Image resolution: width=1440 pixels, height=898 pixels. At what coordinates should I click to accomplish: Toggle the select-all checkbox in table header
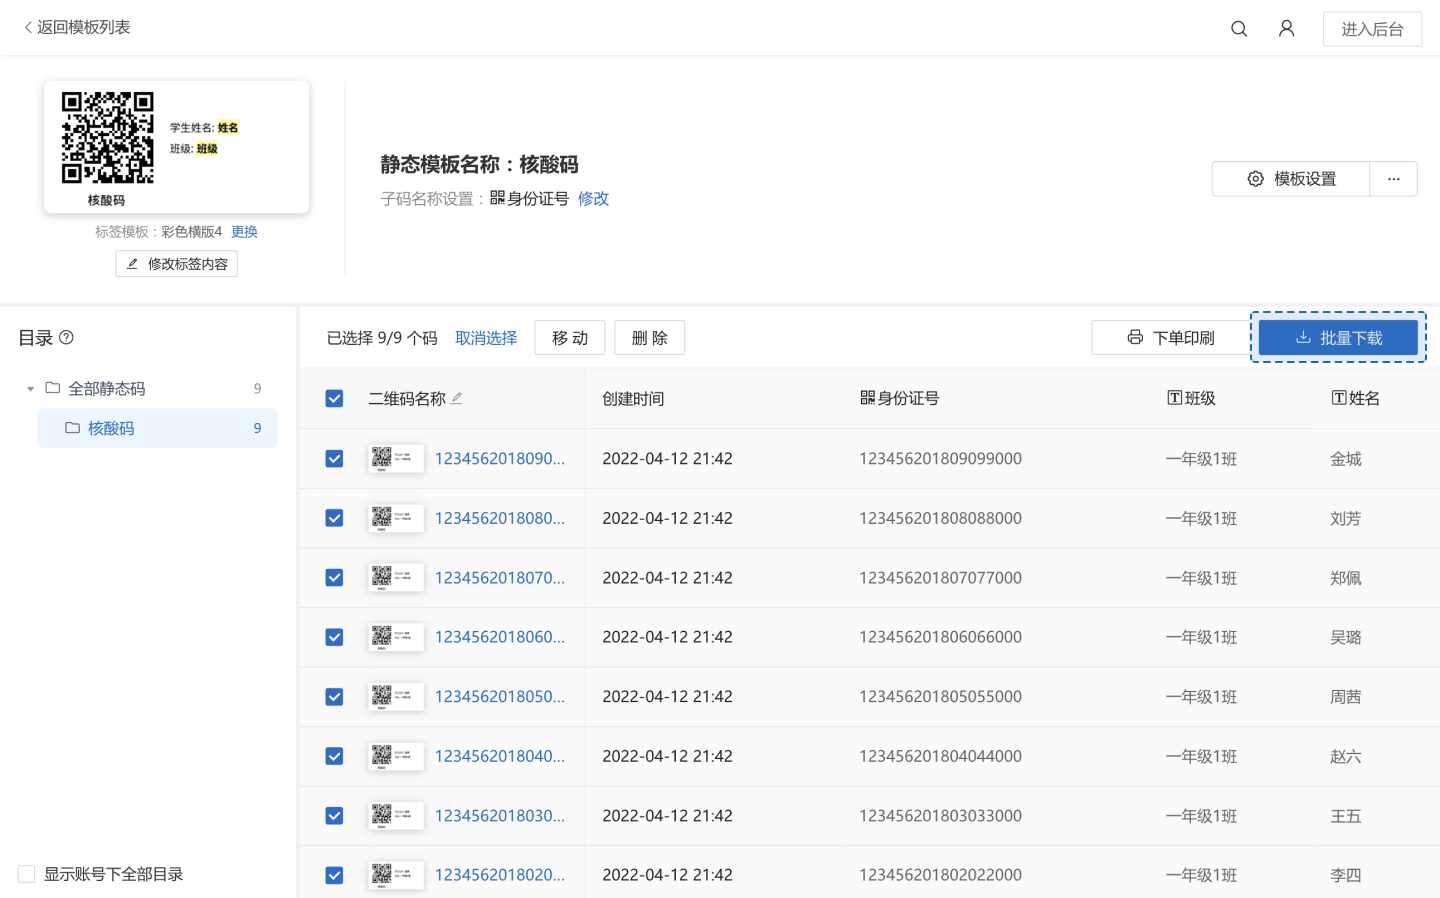[x=335, y=399]
